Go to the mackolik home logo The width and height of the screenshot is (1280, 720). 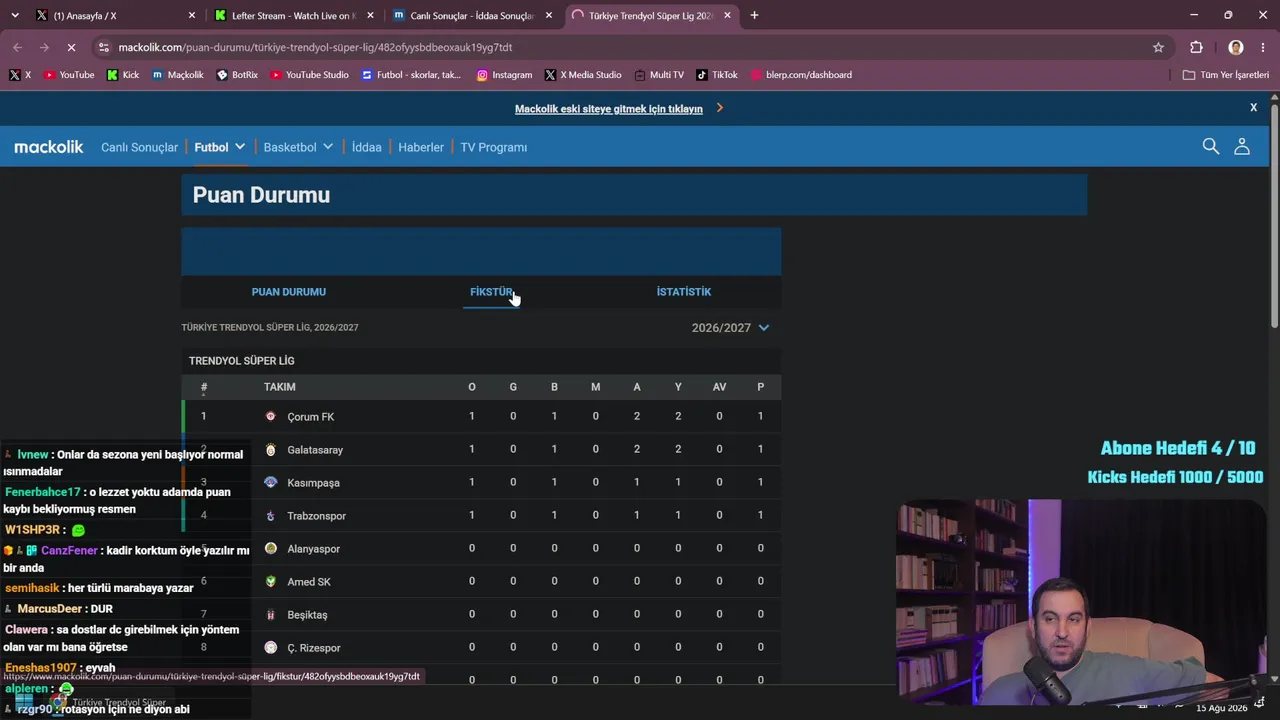pos(49,147)
